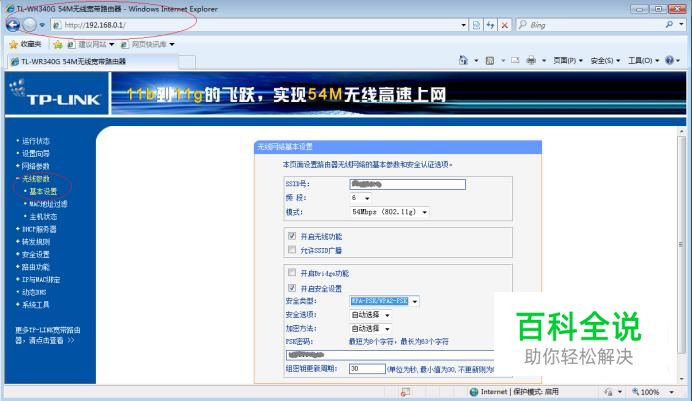
Task: Click the red Stop loading icon
Action: coord(505,25)
